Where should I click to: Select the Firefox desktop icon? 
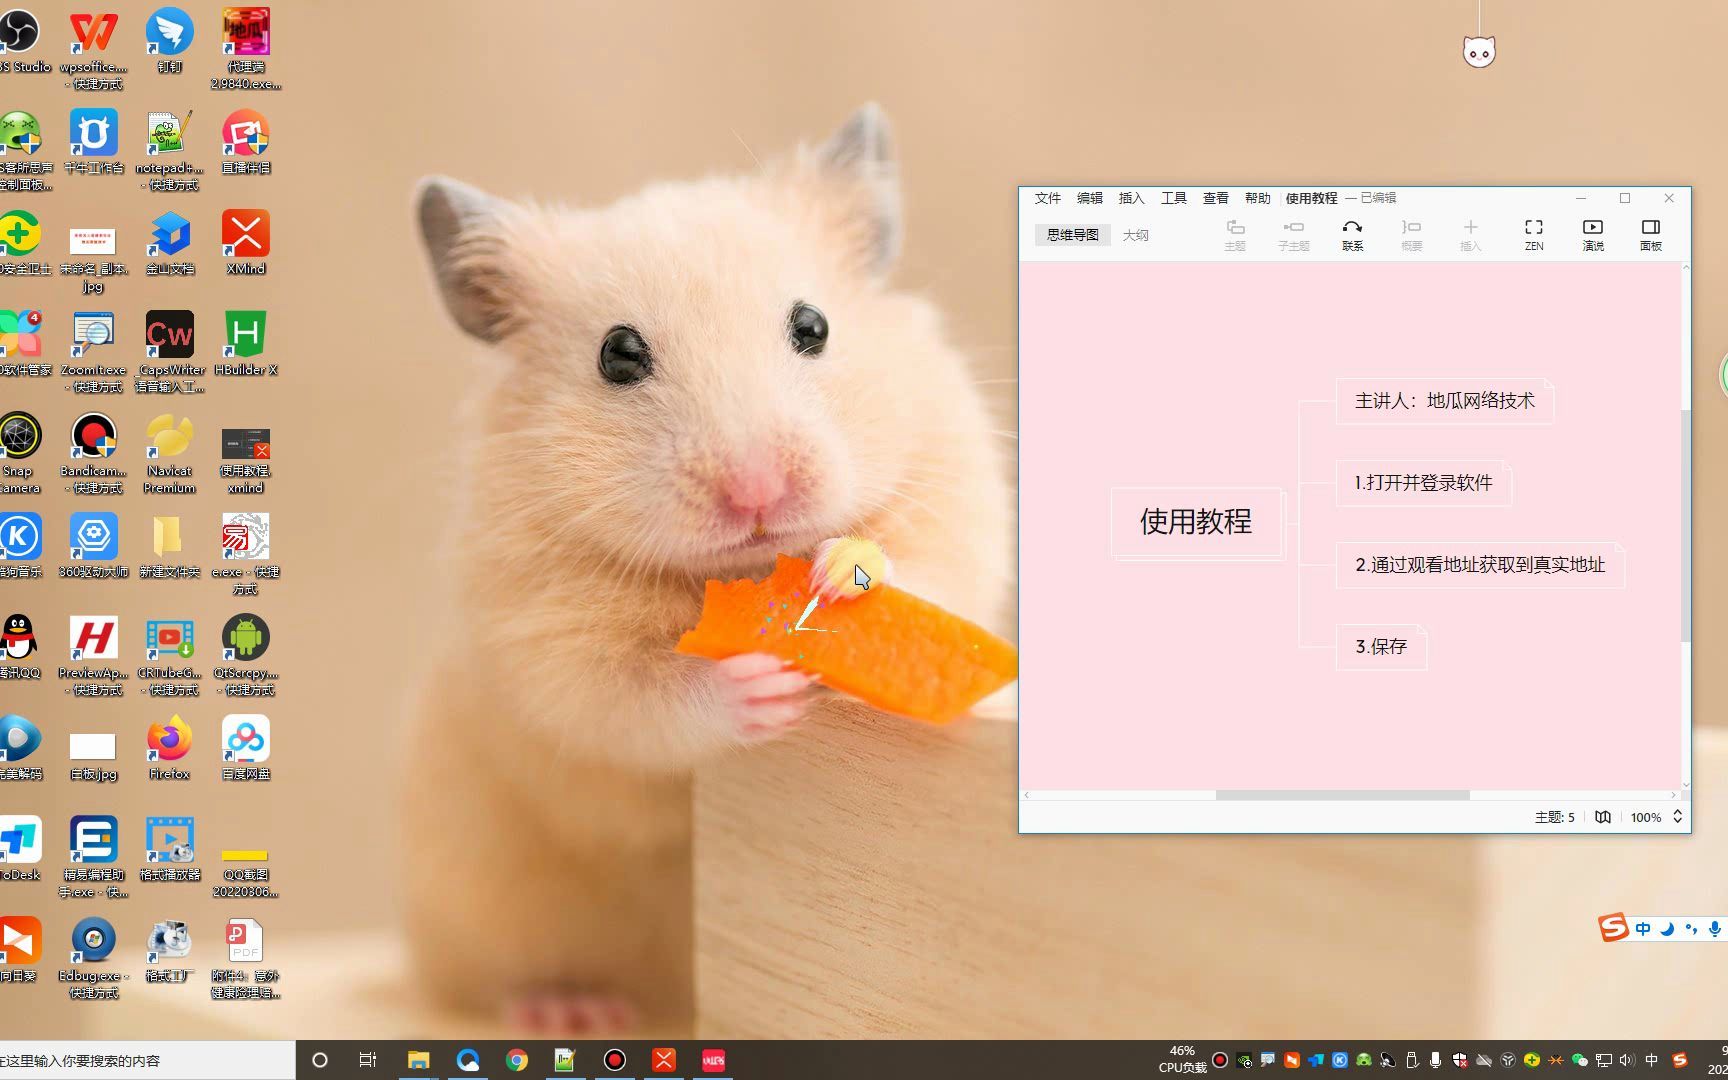point(170,748)
